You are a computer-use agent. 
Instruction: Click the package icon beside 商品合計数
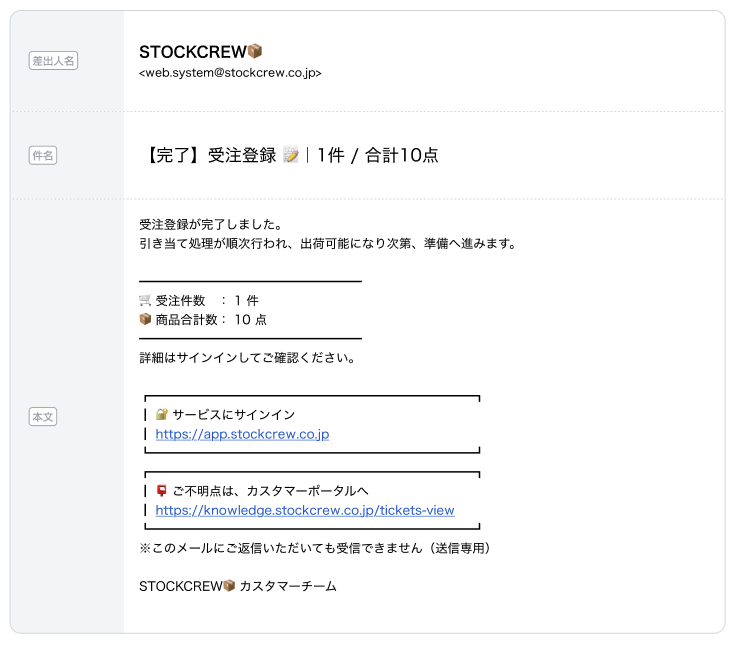(x=145, y=320)
